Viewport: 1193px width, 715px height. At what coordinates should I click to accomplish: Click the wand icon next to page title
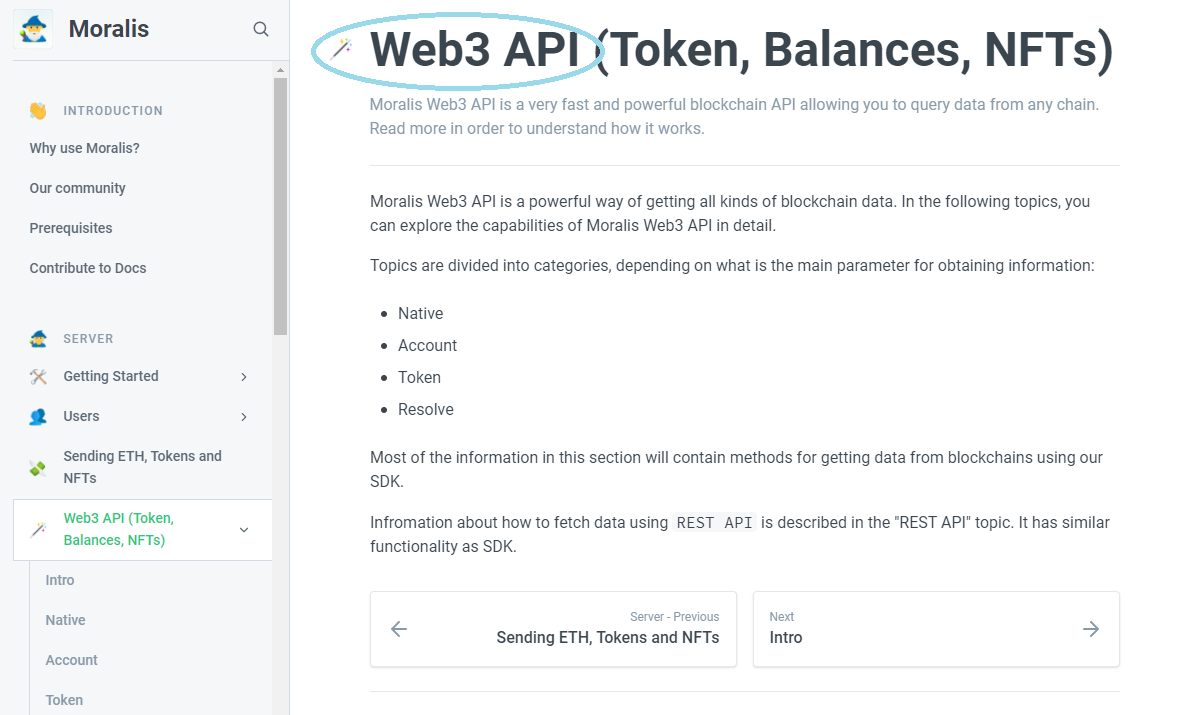pos(341,48)
